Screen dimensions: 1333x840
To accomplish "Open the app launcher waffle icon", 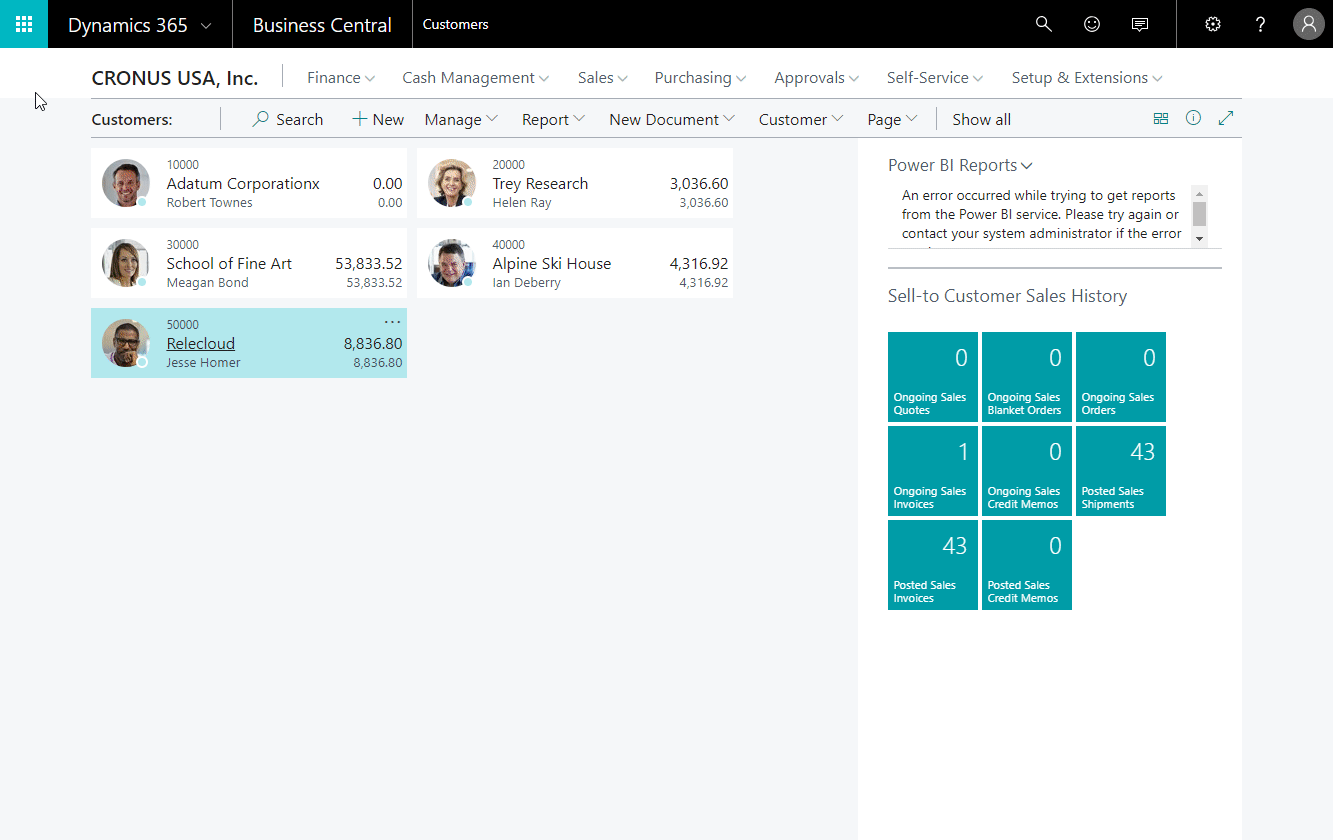I will point(24,24).
